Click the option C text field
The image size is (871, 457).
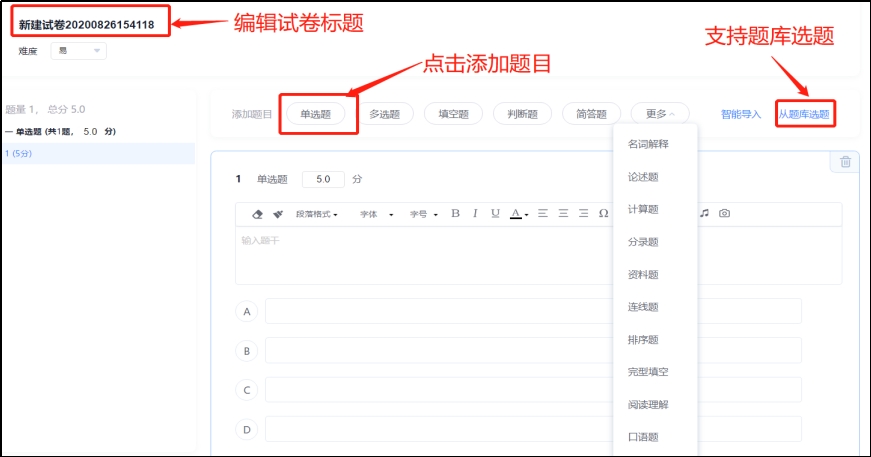pyautogui.click(x=533, y=390)
